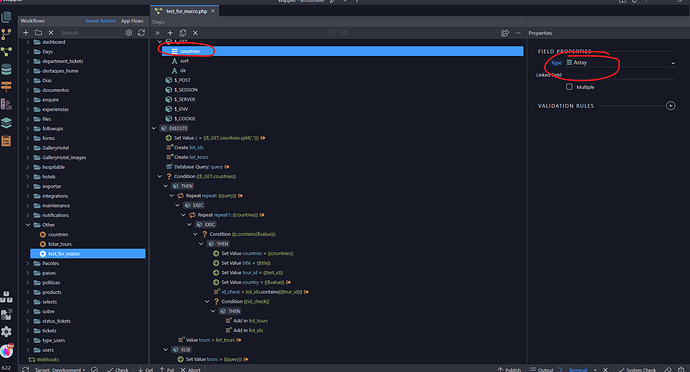Click the Wappler Pro account avatar
The width and height of the screenshot is (690, 372).
(x=7, y=351)
